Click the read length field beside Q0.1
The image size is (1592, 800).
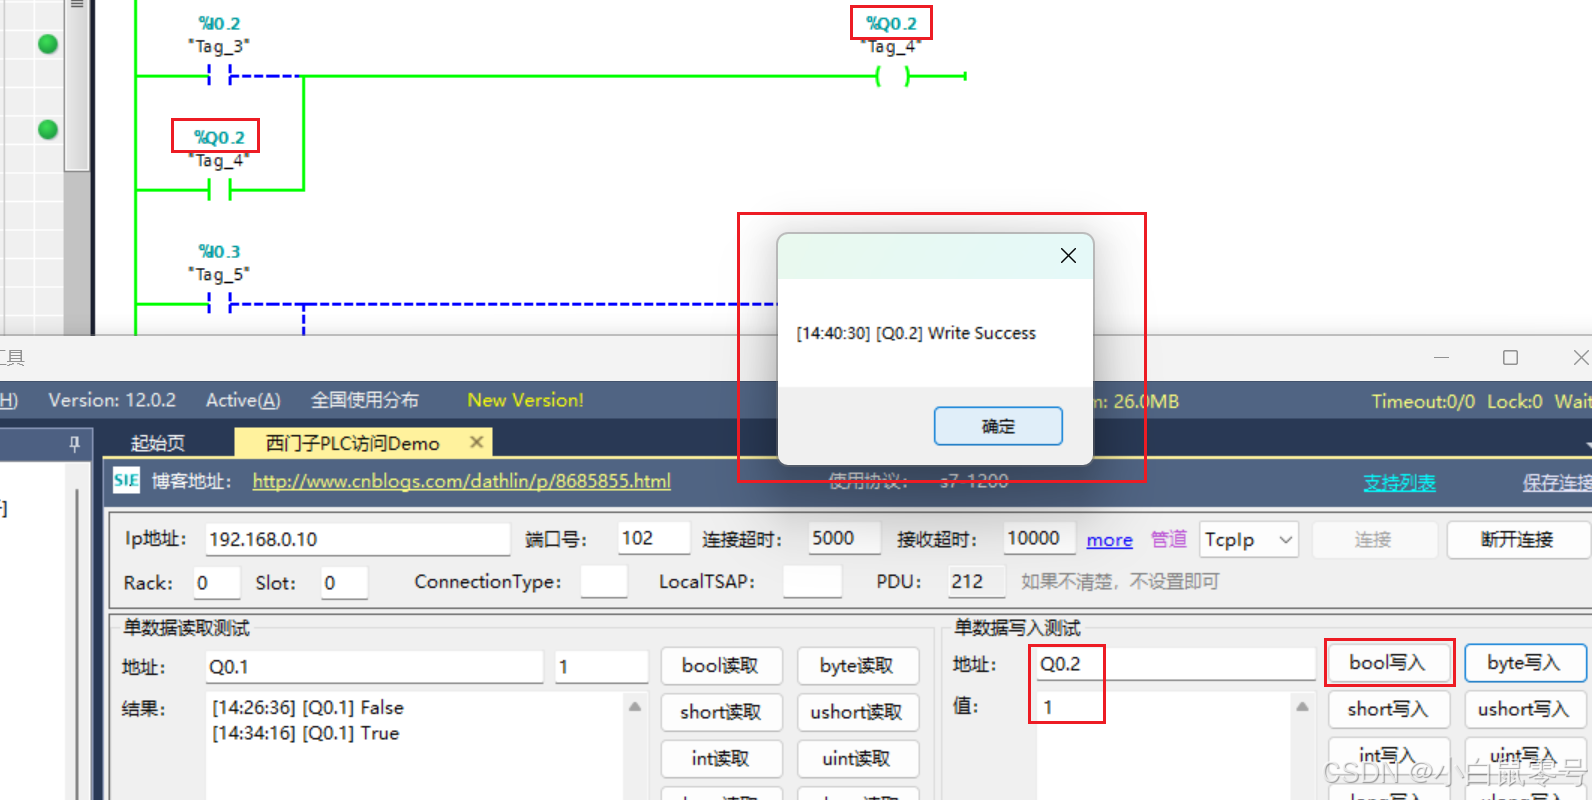coord(602,667)
